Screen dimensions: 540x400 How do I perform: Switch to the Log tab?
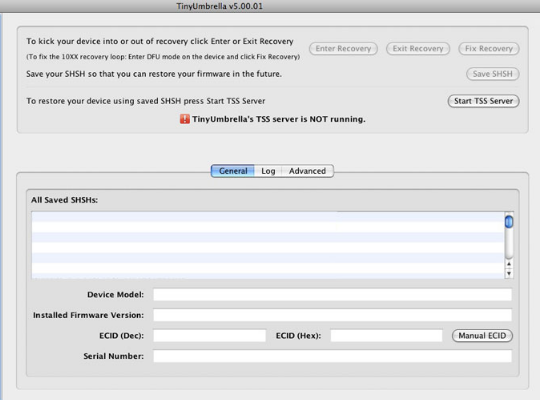click(x=268, y=171)
